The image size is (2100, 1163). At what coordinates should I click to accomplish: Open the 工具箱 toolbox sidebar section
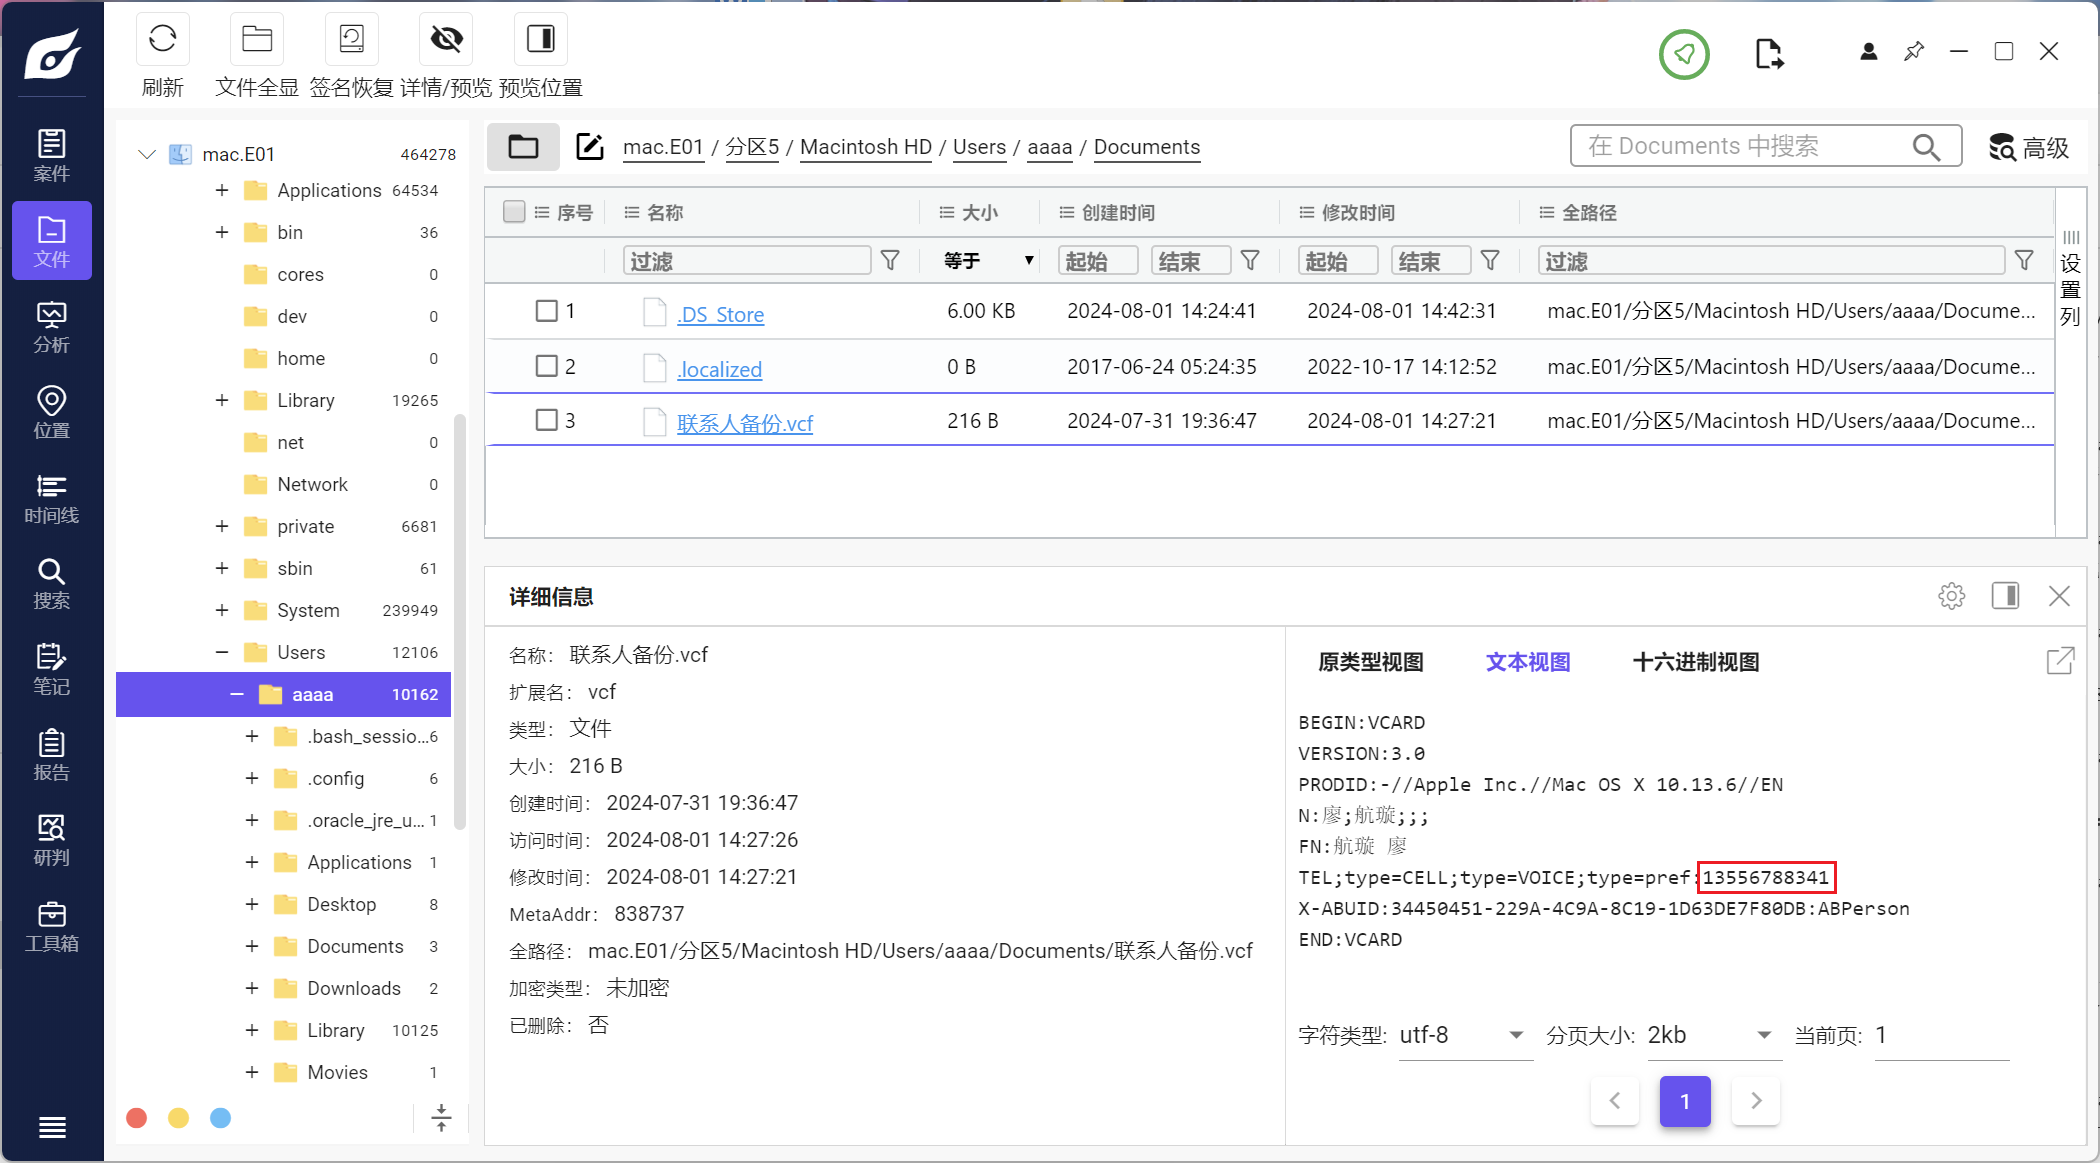click(52, 926)
